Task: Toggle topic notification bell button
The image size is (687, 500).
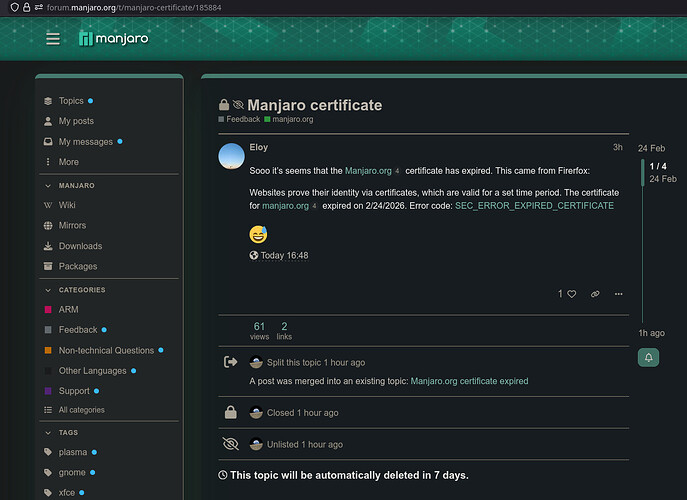Action: coord(649,357)
